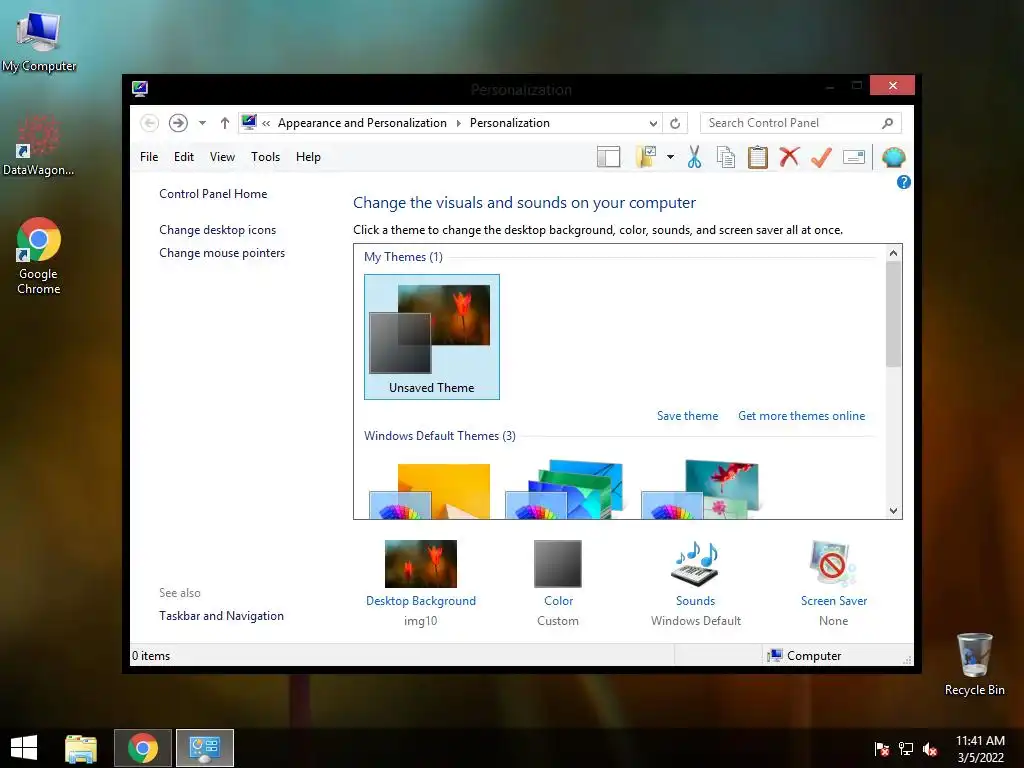Viewport: 1024px width, 768px height.
Task: Expand the folder options toolbar dropdown arrow
Action: tap(670, 157)
